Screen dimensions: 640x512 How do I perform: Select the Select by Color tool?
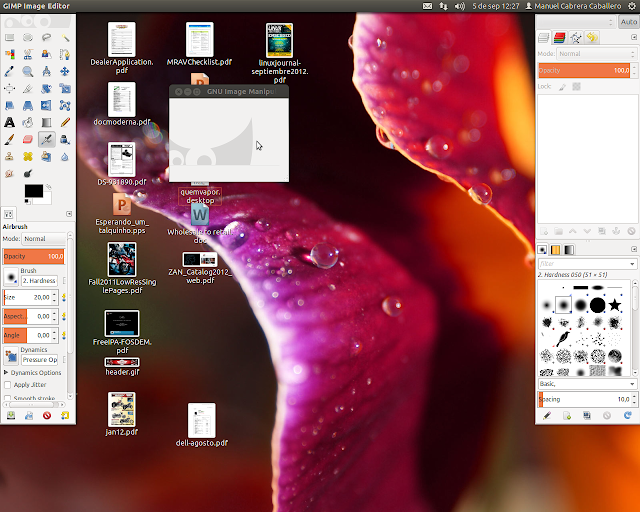9,54
